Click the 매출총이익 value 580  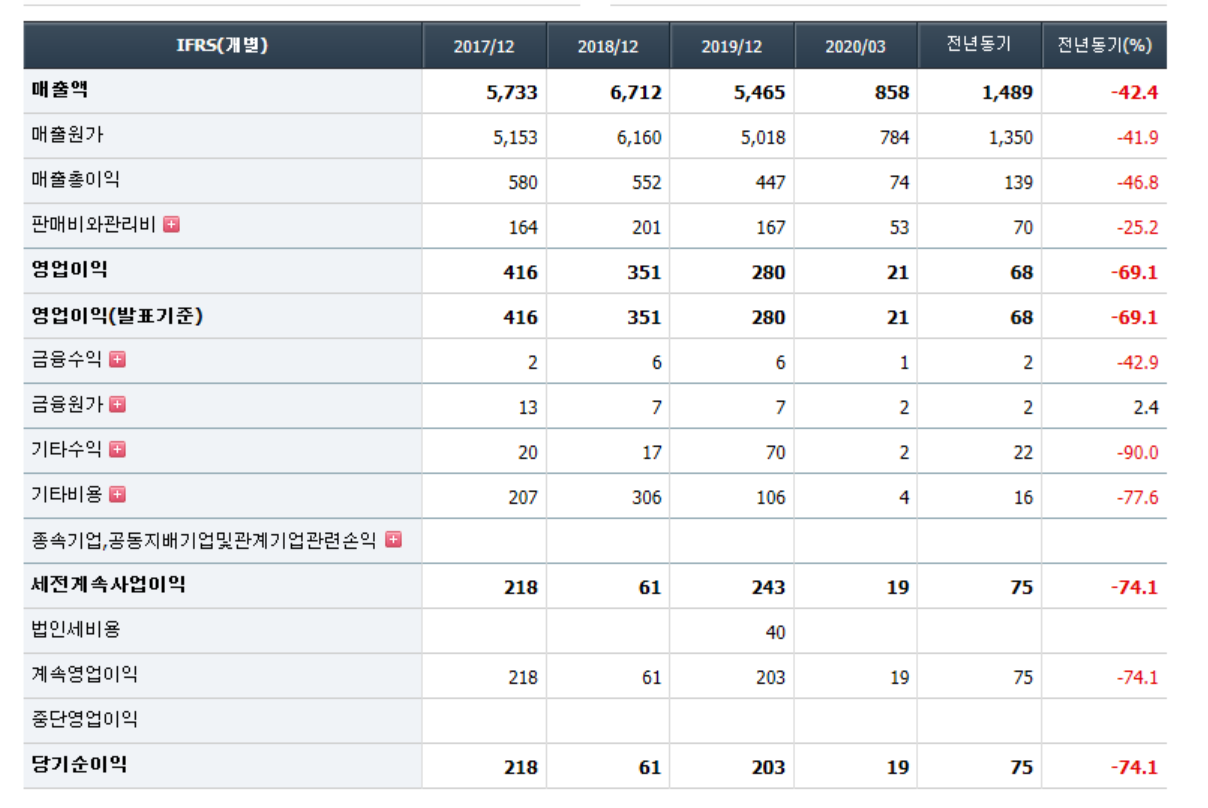point(522,183)
